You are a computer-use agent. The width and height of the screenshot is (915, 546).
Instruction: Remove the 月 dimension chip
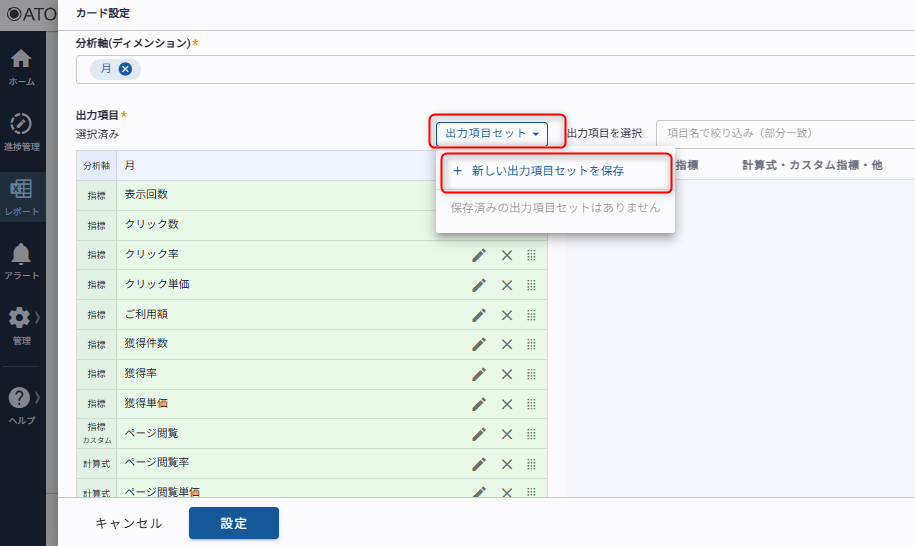(125, 69)
